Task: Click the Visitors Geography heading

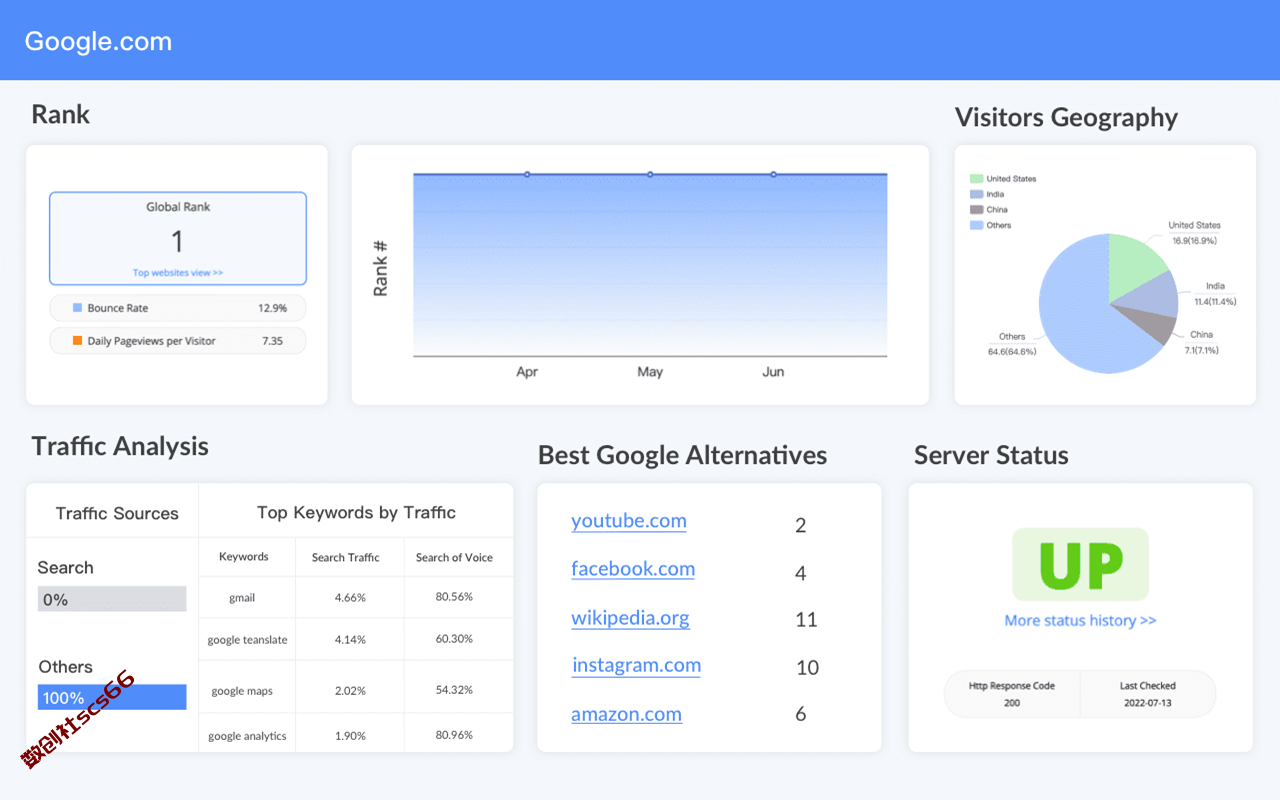Action: pos(1066,118)
